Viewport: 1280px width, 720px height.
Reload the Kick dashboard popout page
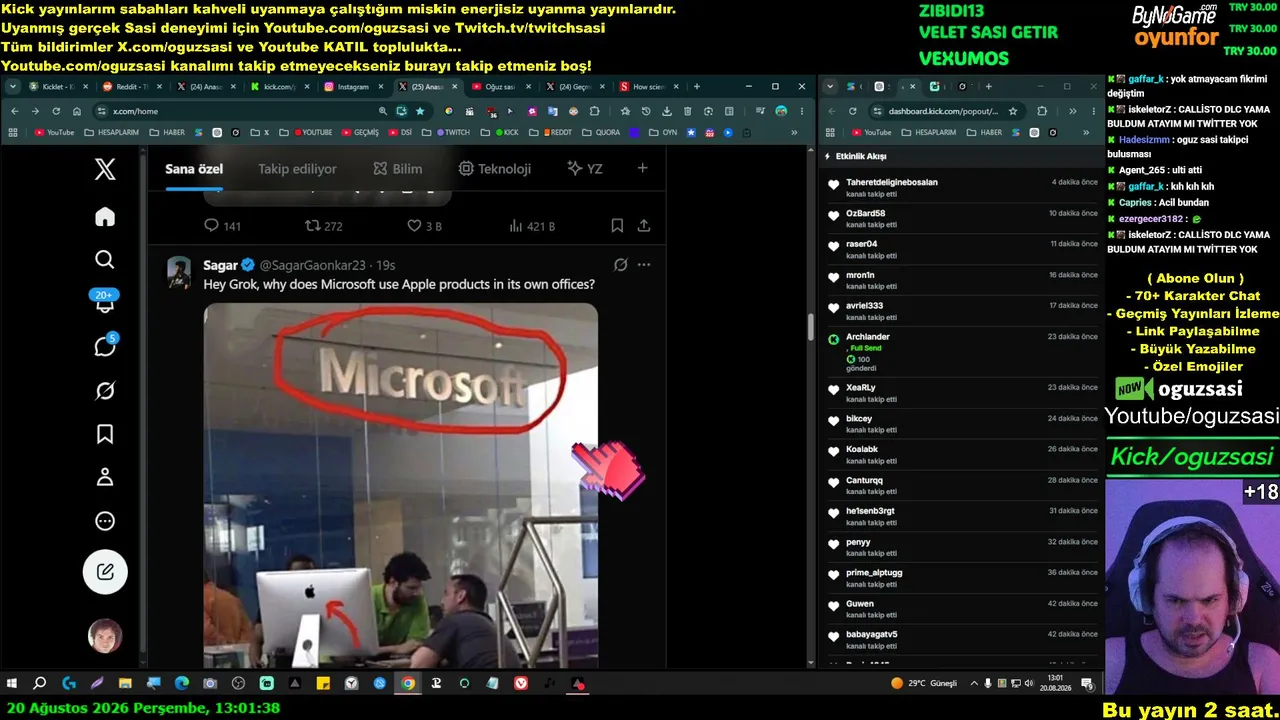point(852,111)
